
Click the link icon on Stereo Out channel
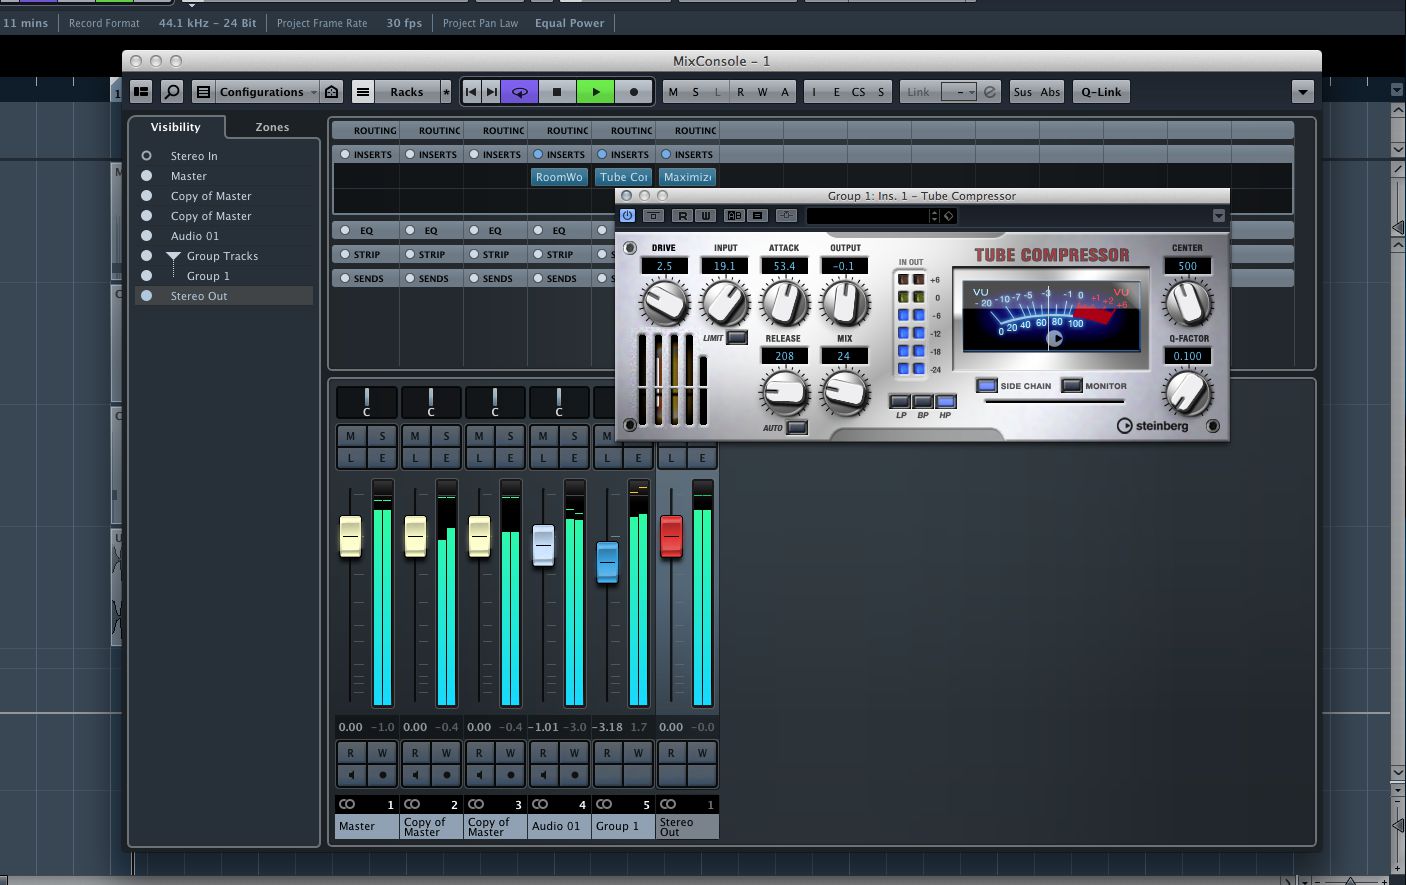tap(668, 804)
